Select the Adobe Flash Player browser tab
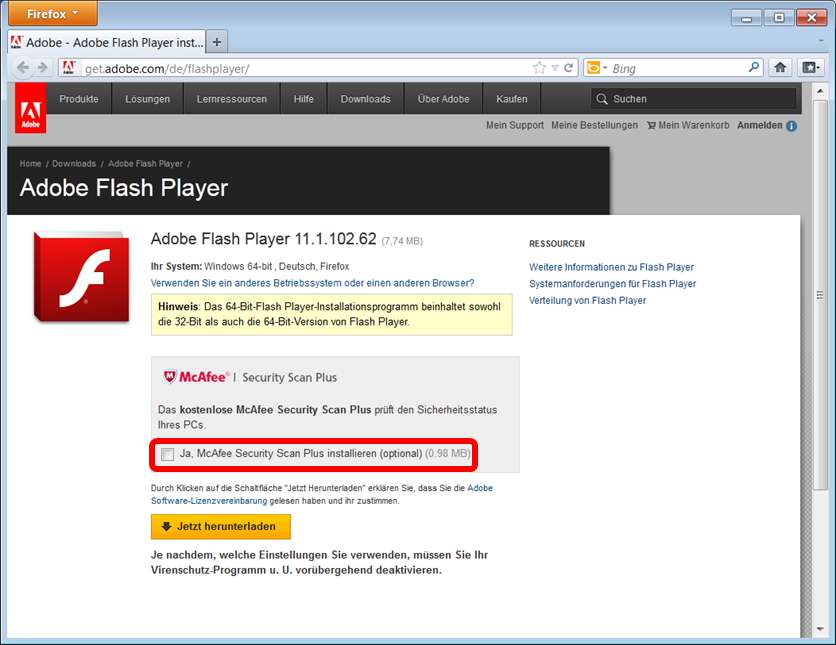This screenshot has width=836, height=645. pos(107,42)
